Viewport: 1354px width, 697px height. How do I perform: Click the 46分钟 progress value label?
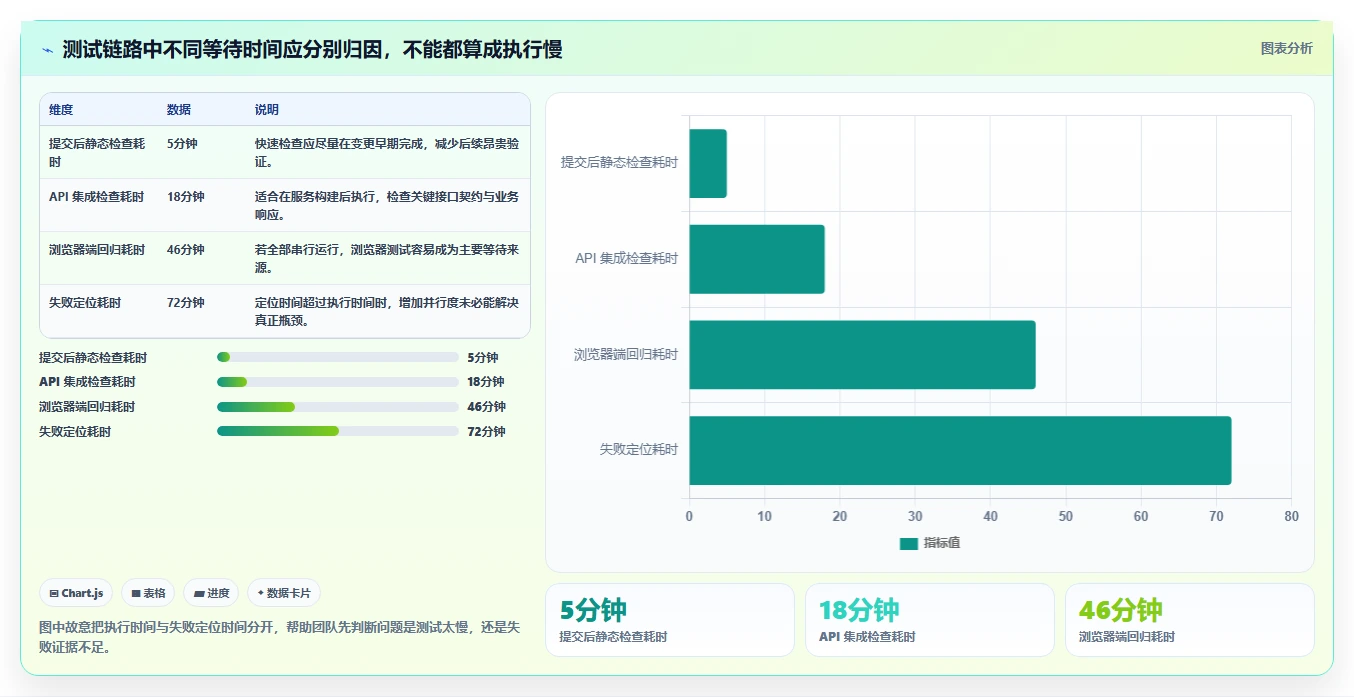486,407
